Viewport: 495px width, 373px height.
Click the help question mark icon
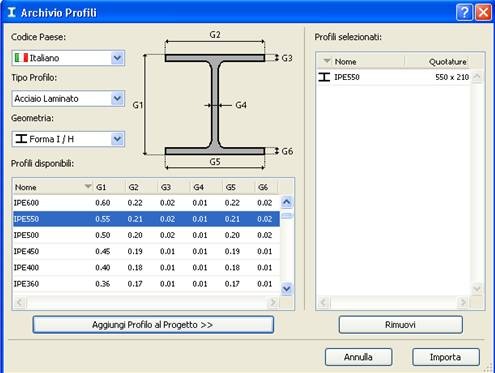464,12
